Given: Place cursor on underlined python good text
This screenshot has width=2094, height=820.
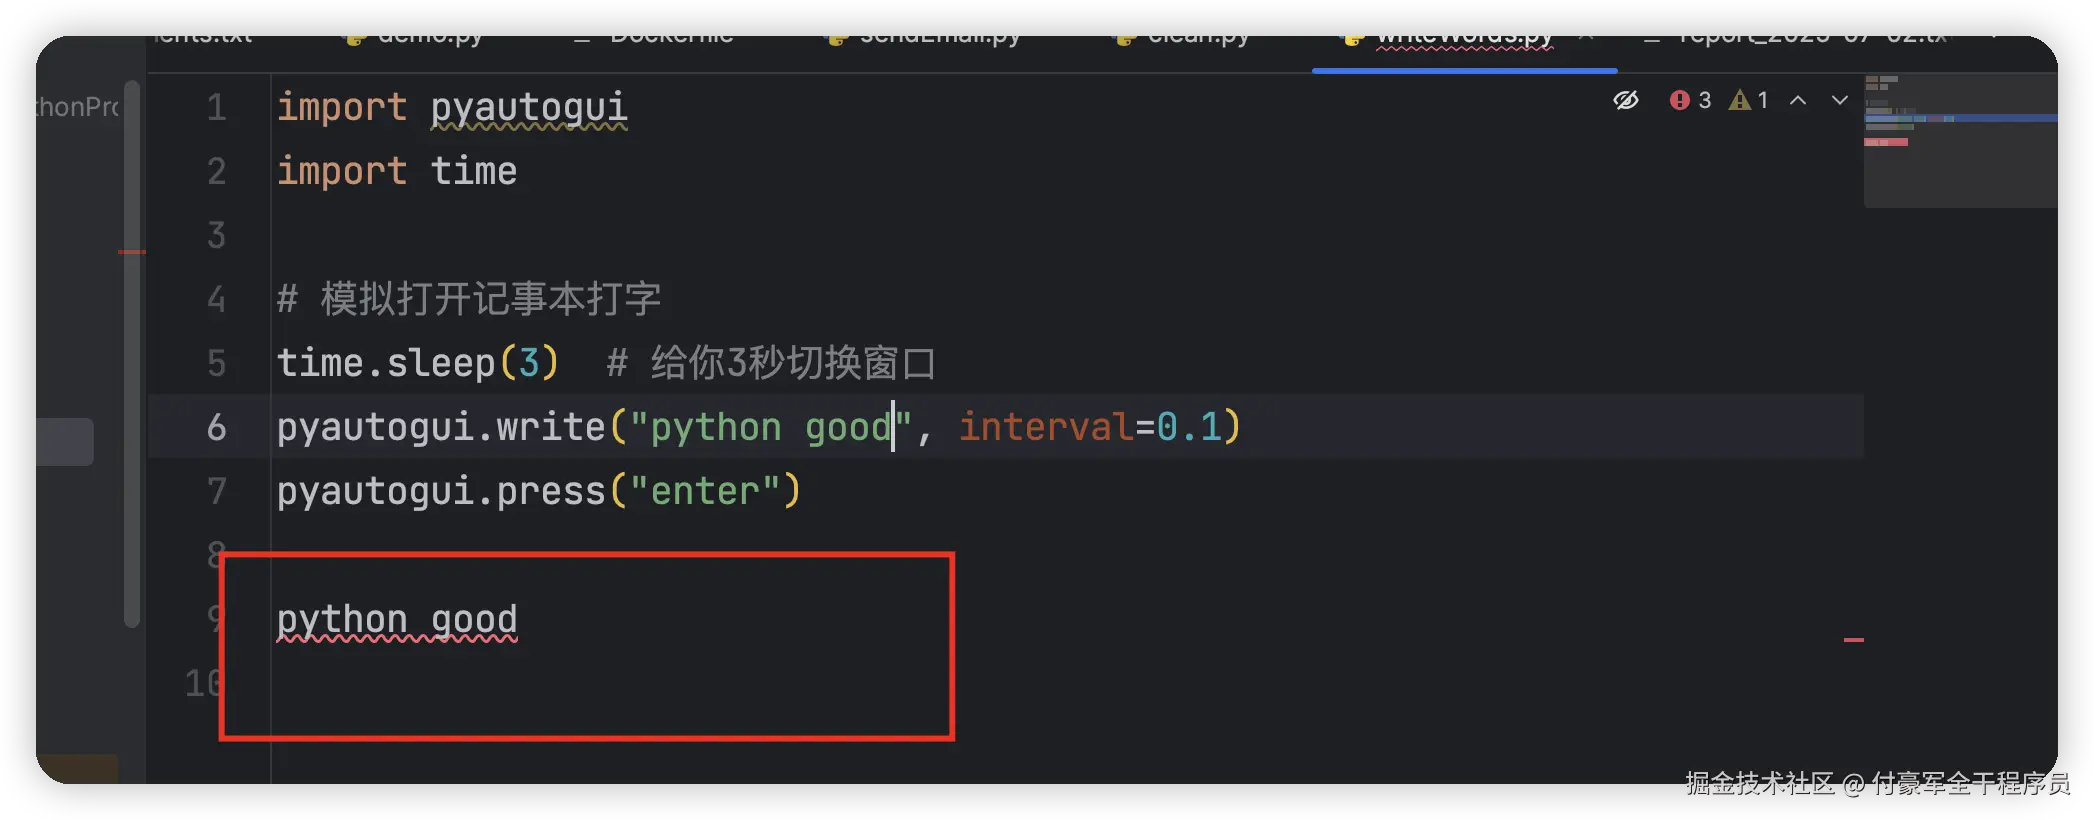Looking at the screenshot, I should 397,620.
